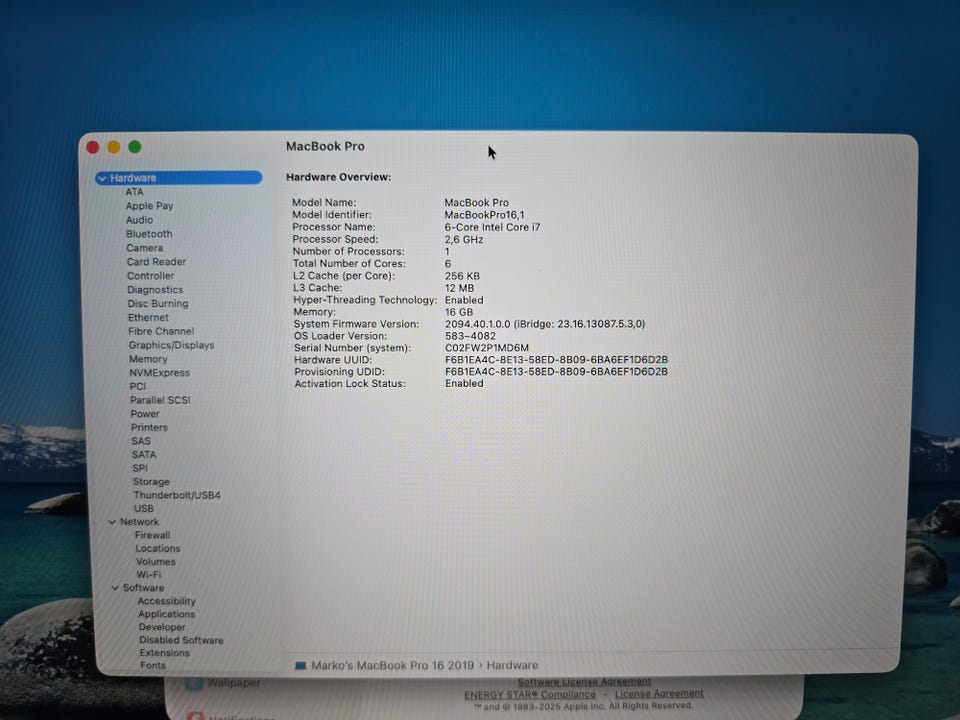Click the Processor Name value 6-Core Intel Core i7
960x720 pixels.
[492, 227]
